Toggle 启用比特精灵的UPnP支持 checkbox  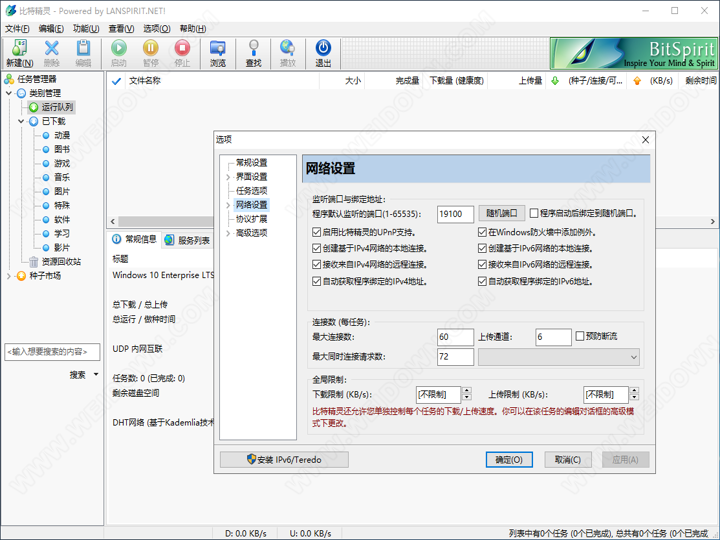(316, 231)
